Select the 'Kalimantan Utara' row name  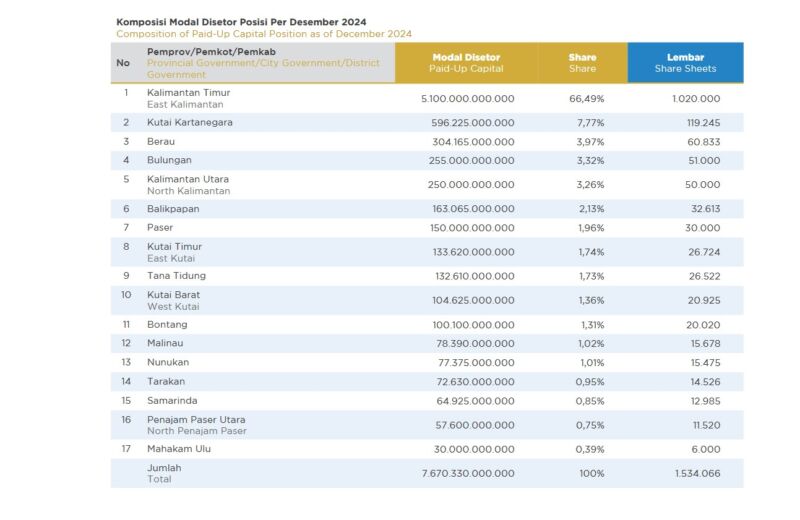click(188, 179)
